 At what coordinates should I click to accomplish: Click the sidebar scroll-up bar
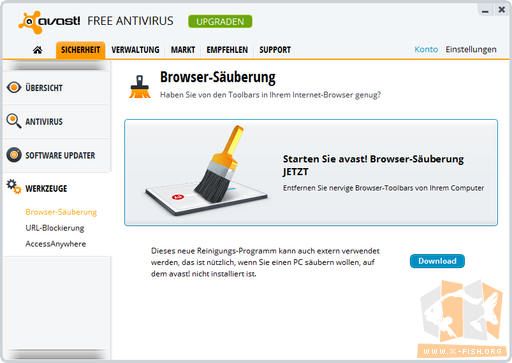pyautogui.click(x=56, y=66)
